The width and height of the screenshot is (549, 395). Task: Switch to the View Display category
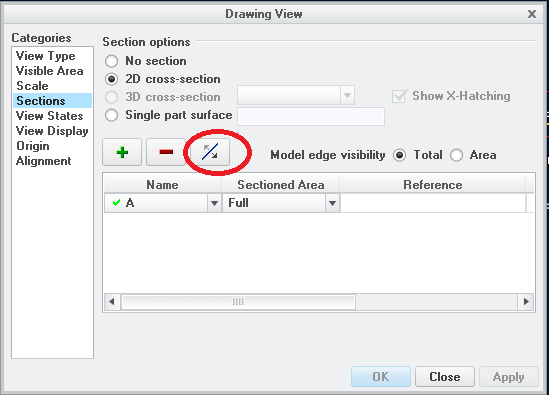click(x=52, y=131)
